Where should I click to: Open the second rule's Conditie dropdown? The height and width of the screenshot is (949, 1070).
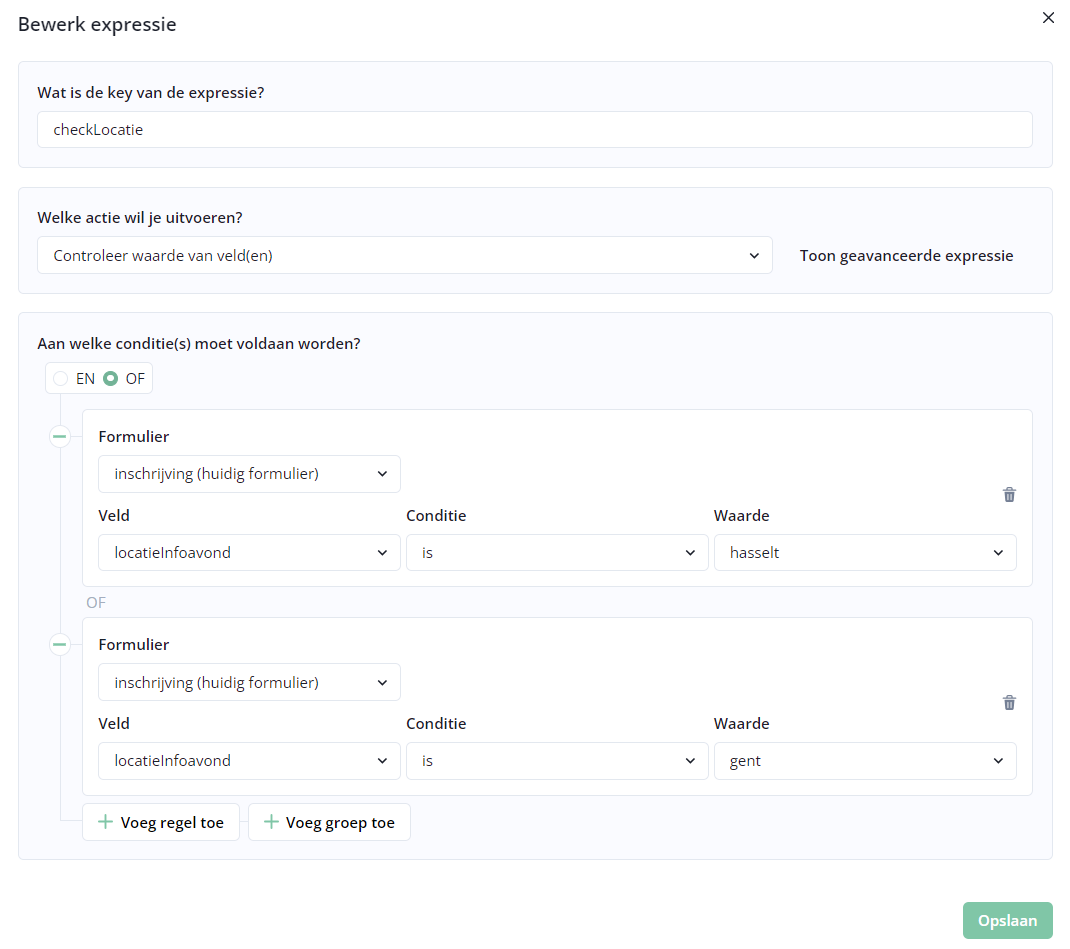pos(556,760)
